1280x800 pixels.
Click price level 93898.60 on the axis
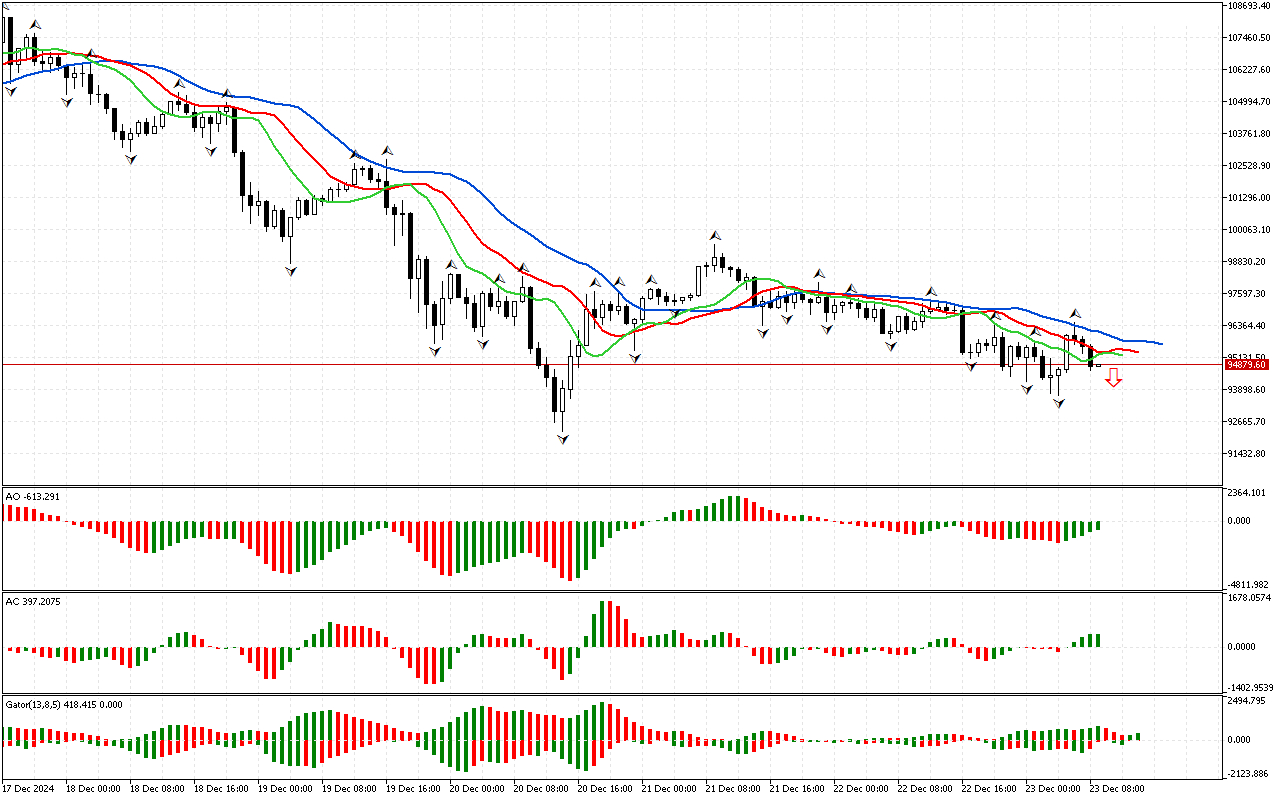click(x=1248, y=390)
